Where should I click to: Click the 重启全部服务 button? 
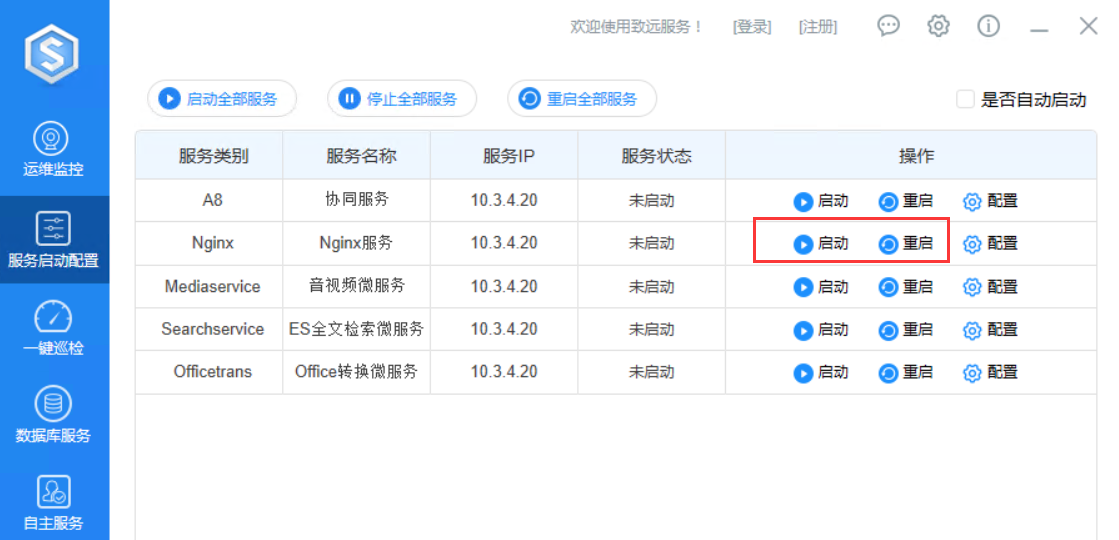click(x=582, y=99)
